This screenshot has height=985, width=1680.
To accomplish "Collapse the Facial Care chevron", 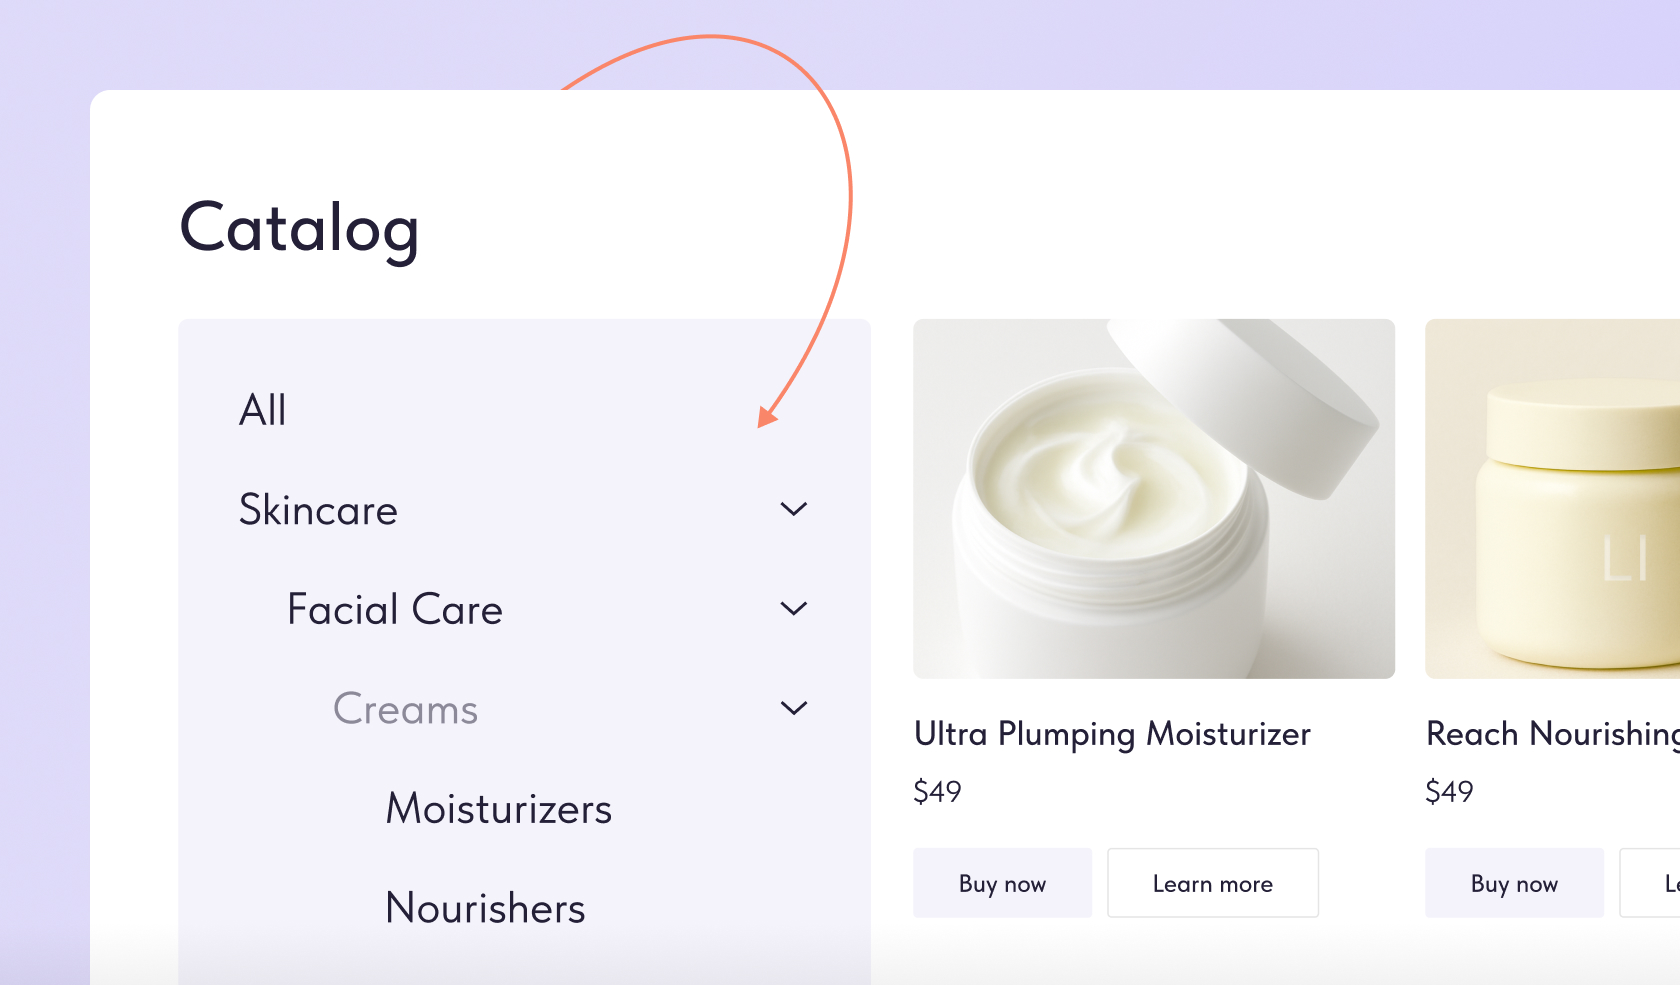I will click(793, 608).
